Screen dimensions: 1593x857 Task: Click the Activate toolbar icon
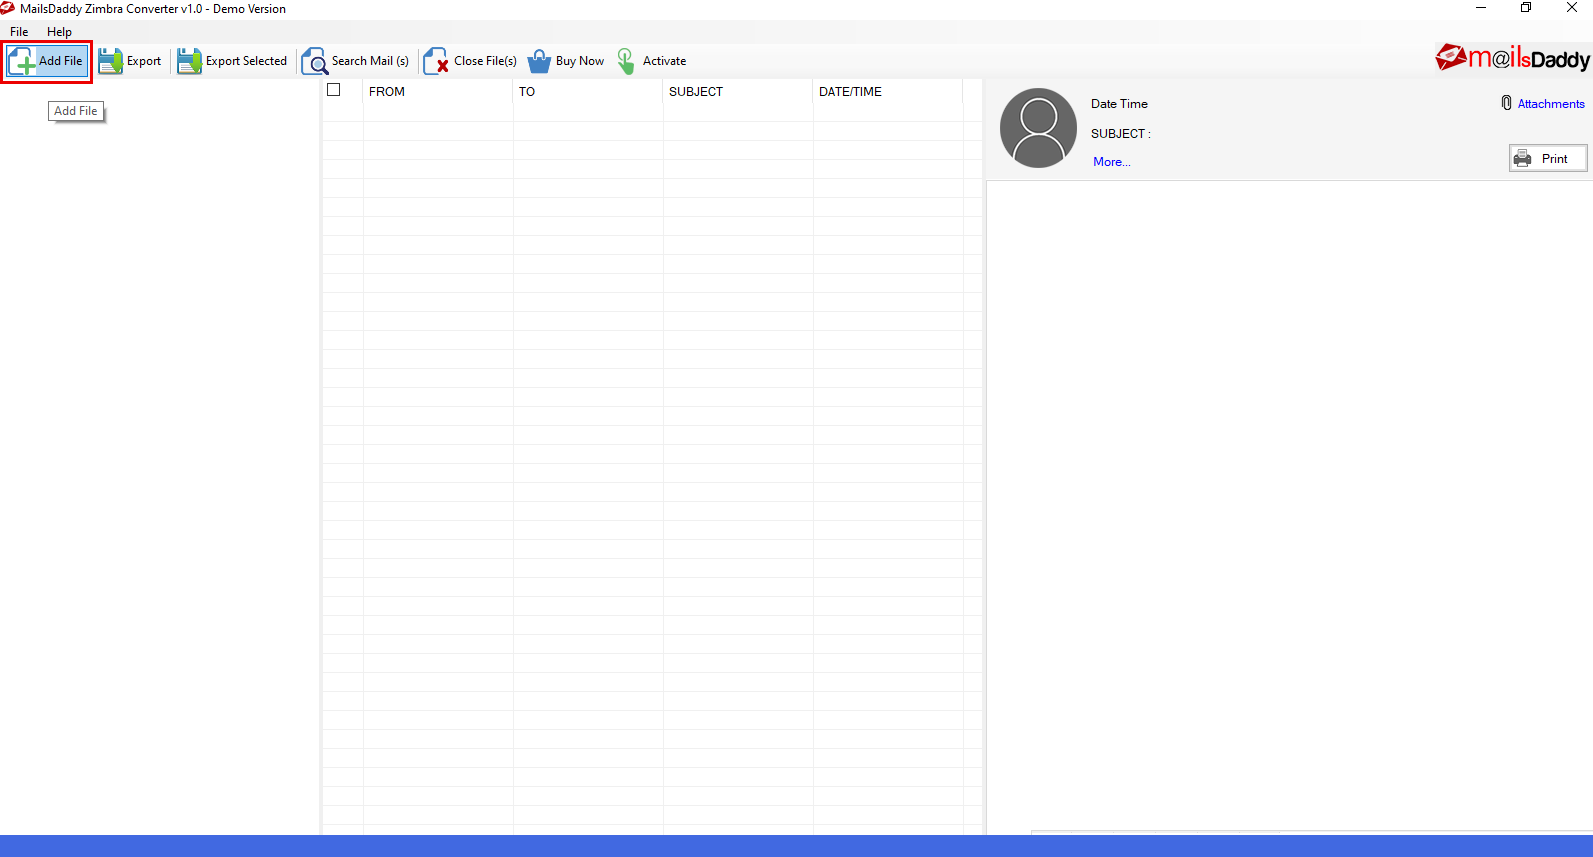pos(626,61)
